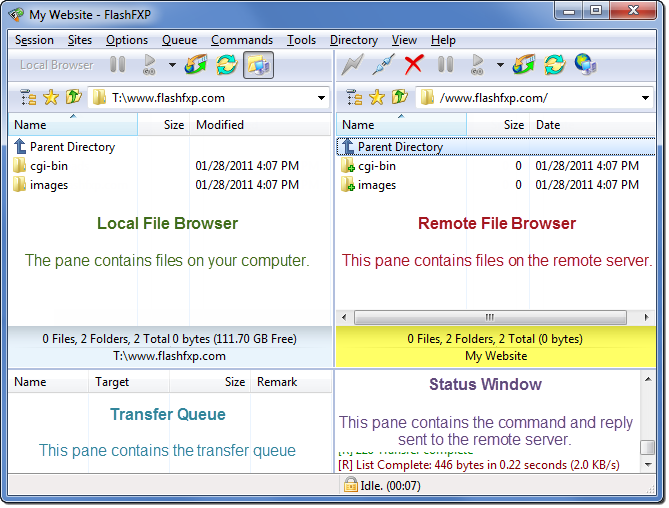
Task: Open the remote Go button dropdown arrow
Action: pos(500,65)
